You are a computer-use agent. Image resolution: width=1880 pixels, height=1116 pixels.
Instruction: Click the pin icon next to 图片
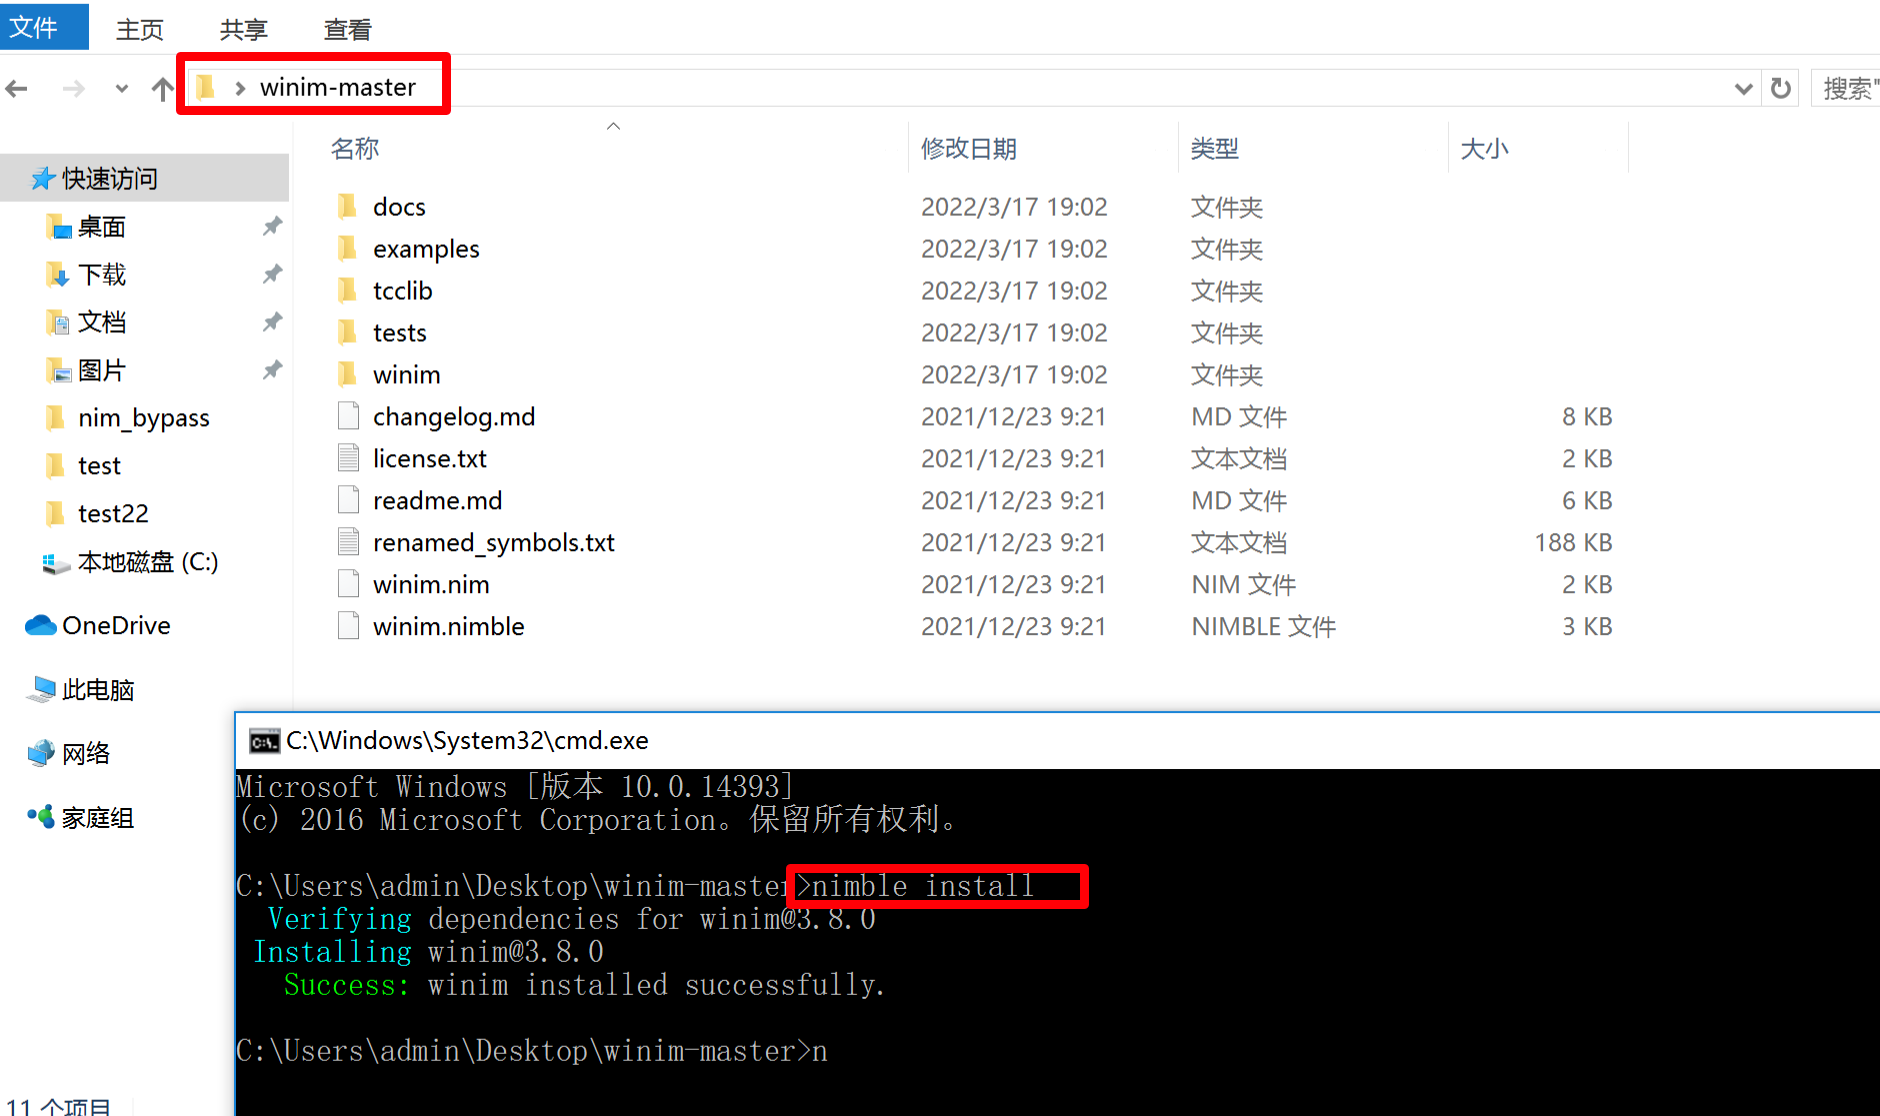tap(272, 370)
